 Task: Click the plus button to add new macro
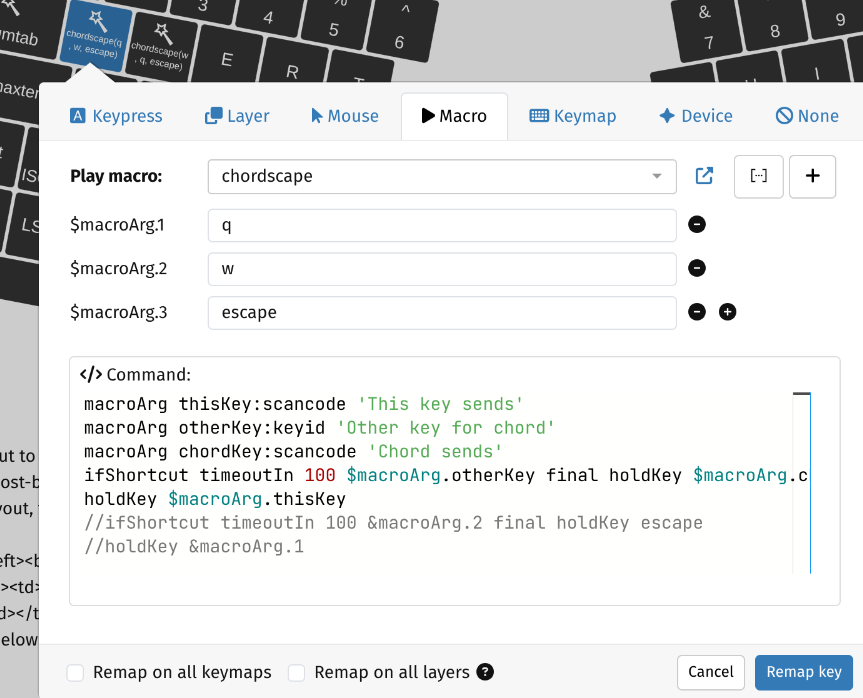click(x=812, y=176)
